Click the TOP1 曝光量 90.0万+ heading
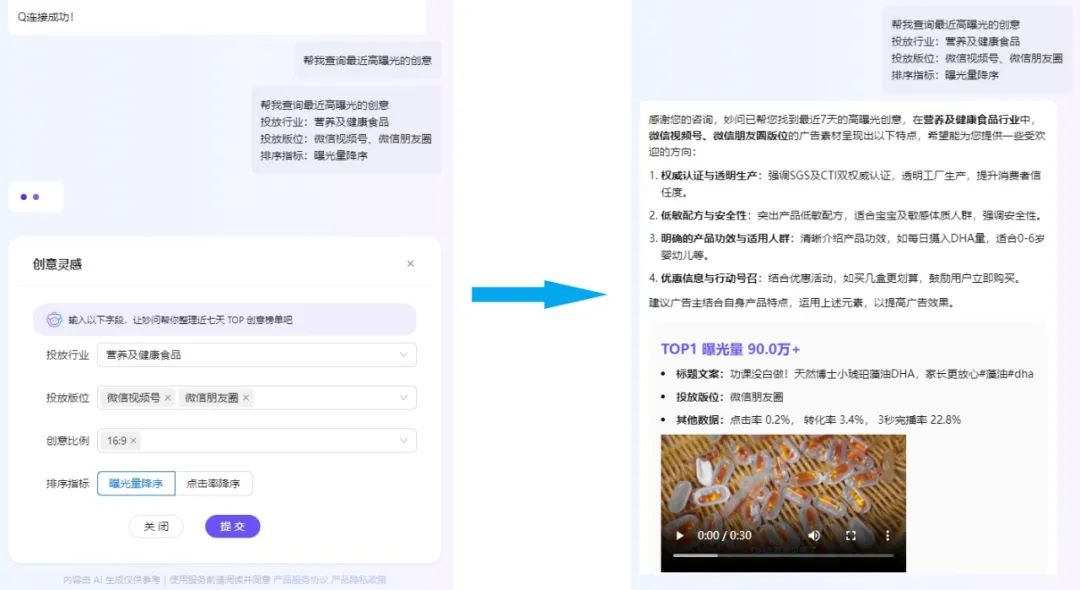Image resolution: width=1080 pixels, height=590 pixels. point(730,349)
